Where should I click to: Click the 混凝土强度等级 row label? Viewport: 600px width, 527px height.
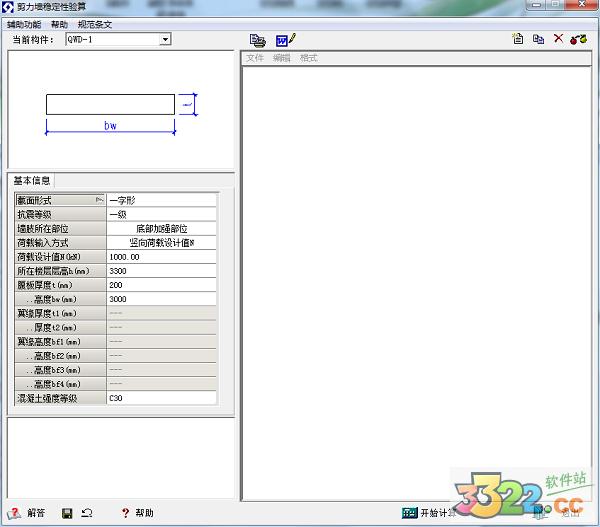coord(60,398)
